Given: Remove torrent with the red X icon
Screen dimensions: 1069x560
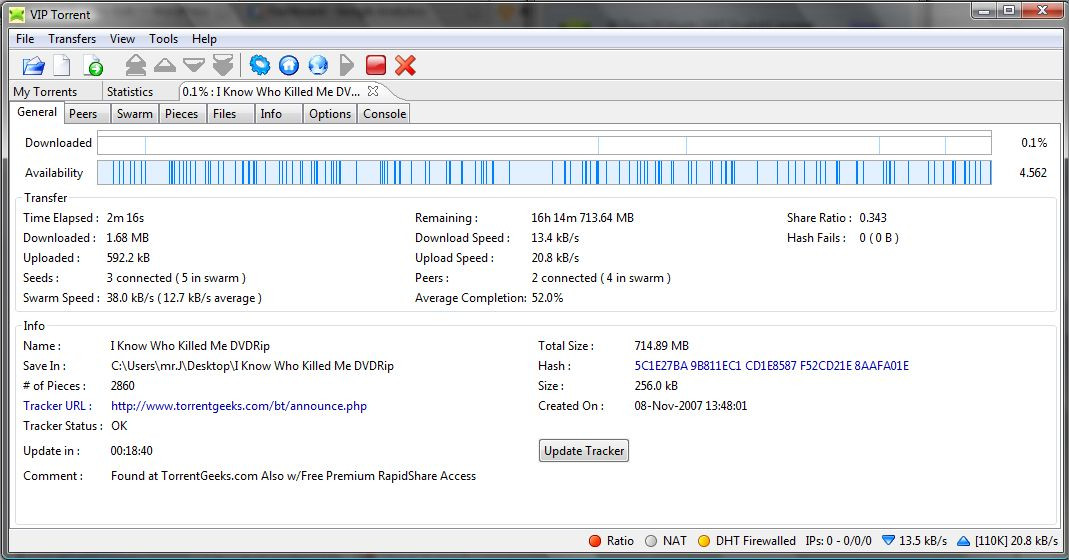Looking at the screenshot, I should [x=405, y=65].
